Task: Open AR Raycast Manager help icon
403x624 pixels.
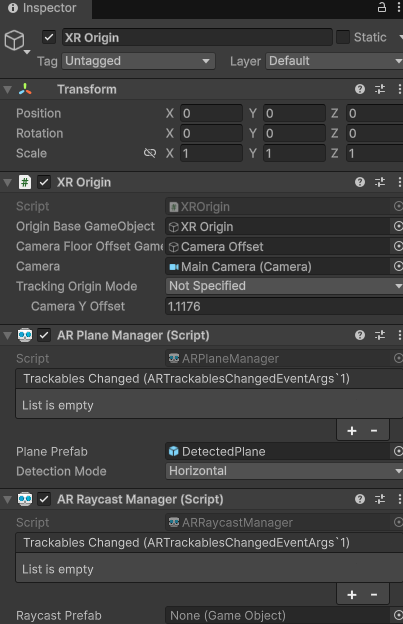Action: (x=360, y=499)
